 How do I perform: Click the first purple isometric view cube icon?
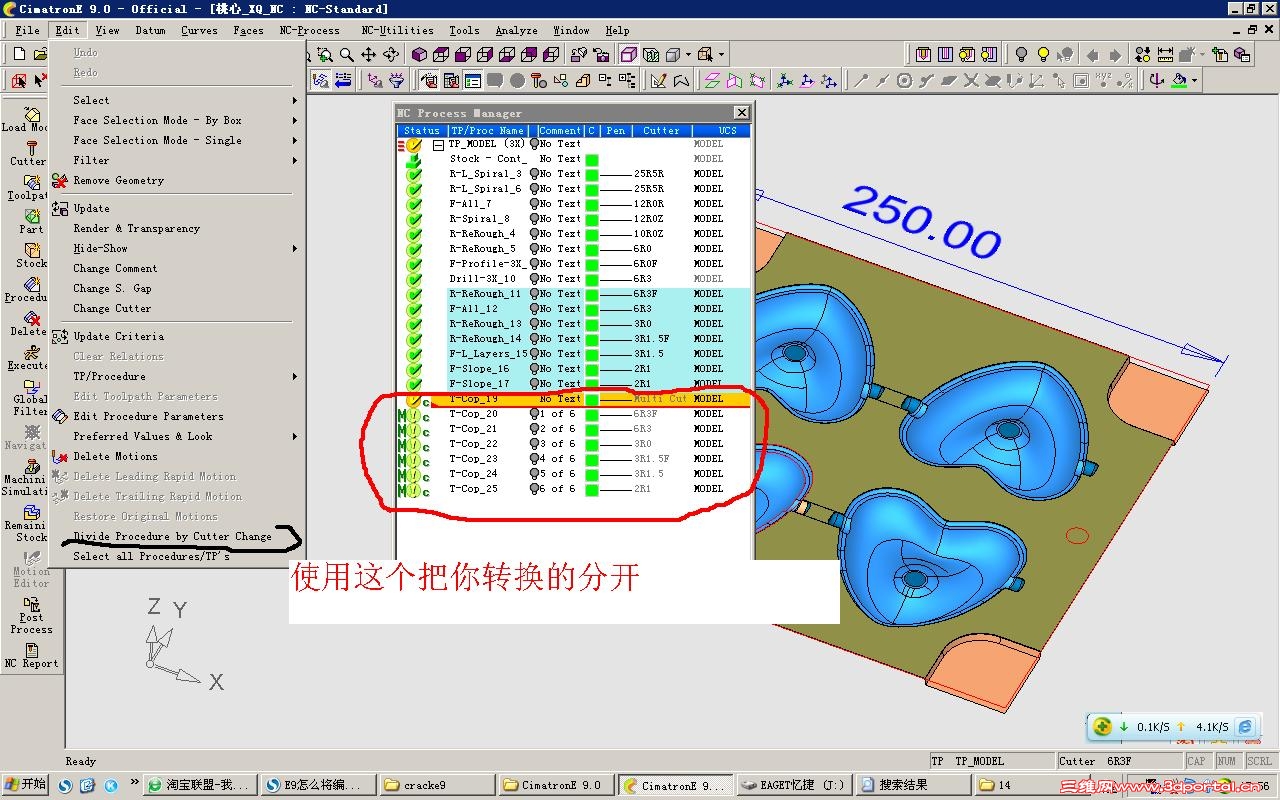click(x=420, y=55)
